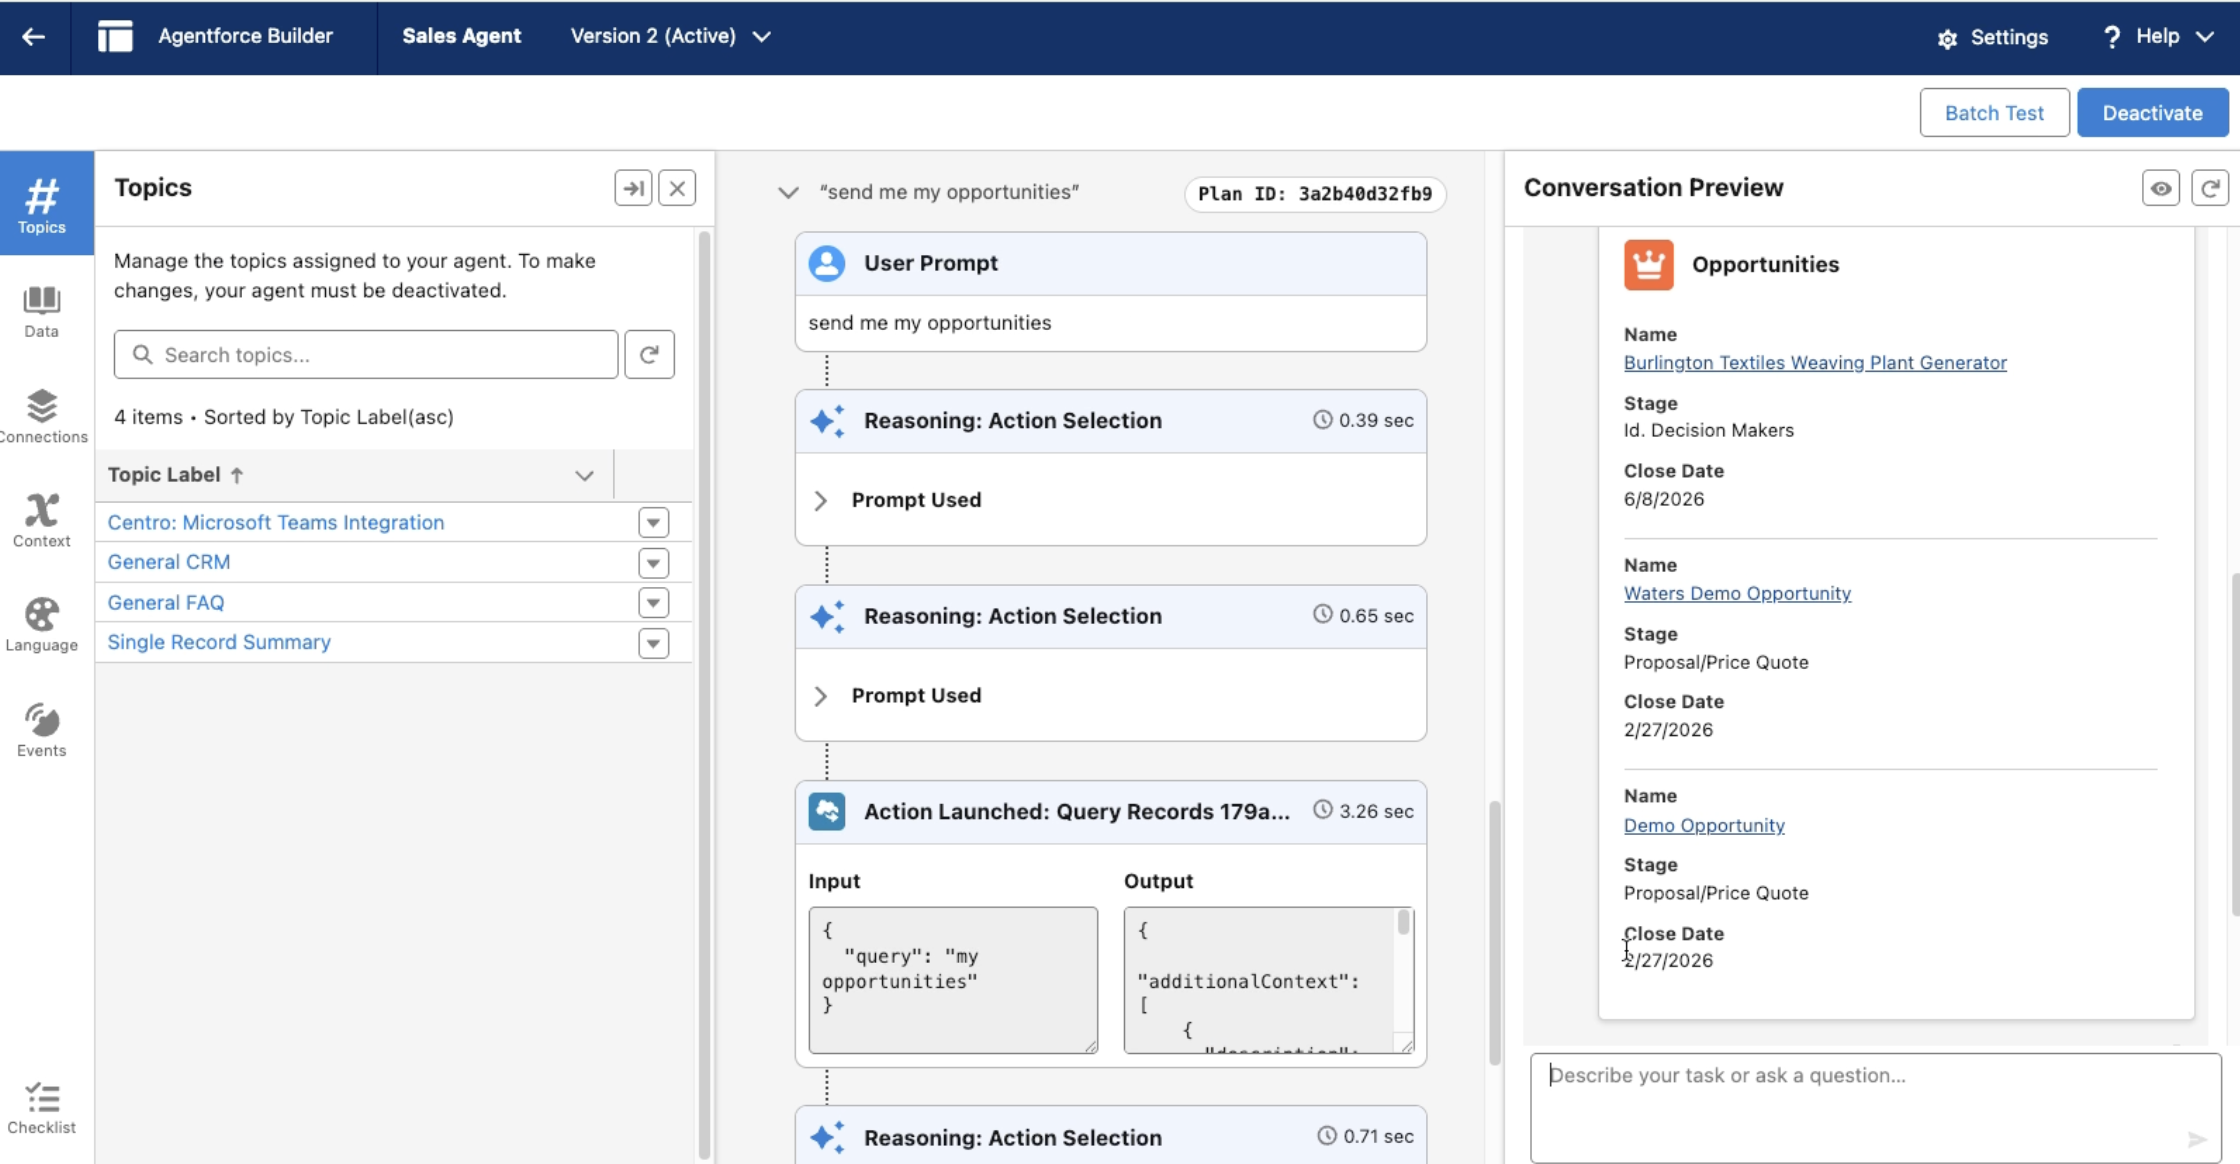Open the Connections sidebar panel

click(x=42, y=416)
